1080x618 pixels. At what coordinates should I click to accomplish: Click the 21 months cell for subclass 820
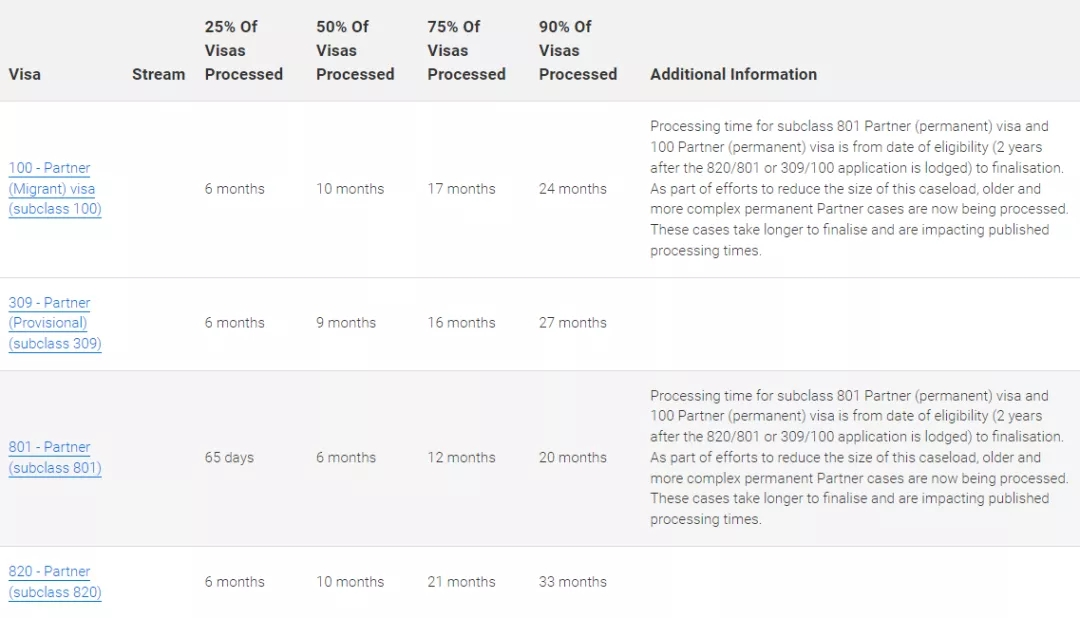coord(461,581)
